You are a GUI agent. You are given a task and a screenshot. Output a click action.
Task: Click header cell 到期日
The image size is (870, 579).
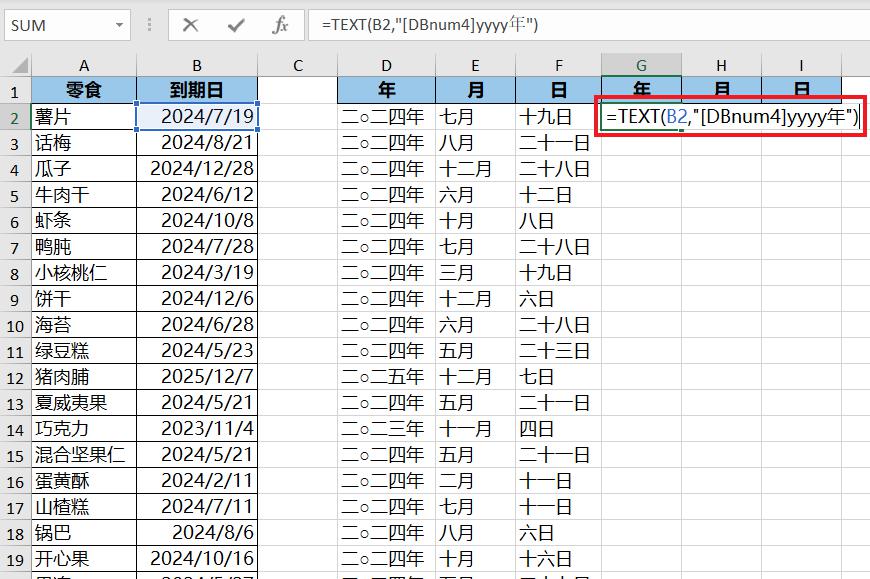197,90
